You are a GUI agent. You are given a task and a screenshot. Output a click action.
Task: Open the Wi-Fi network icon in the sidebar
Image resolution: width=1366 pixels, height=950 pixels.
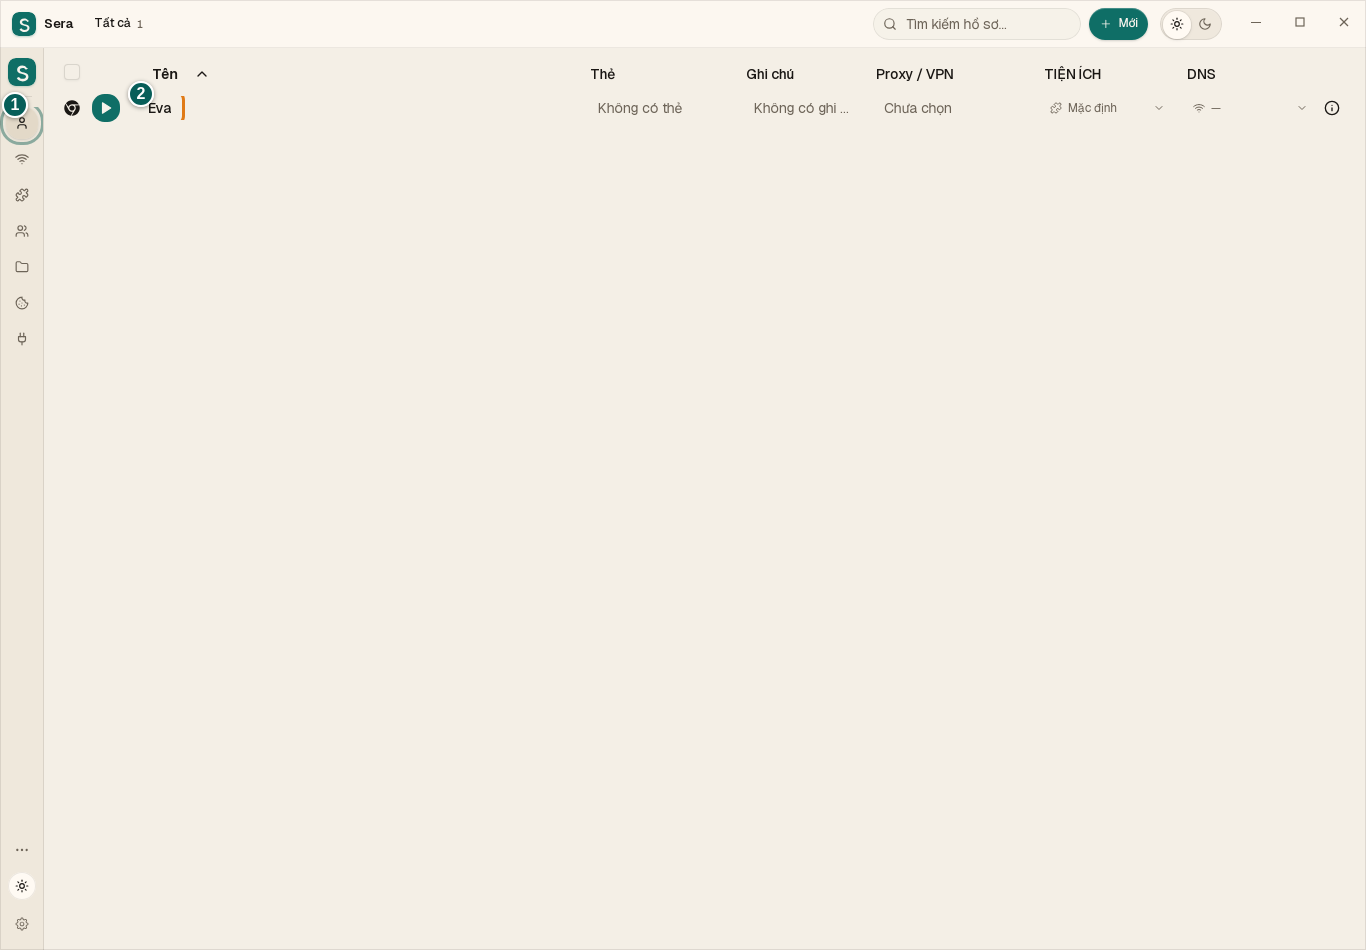click(22, 159)
